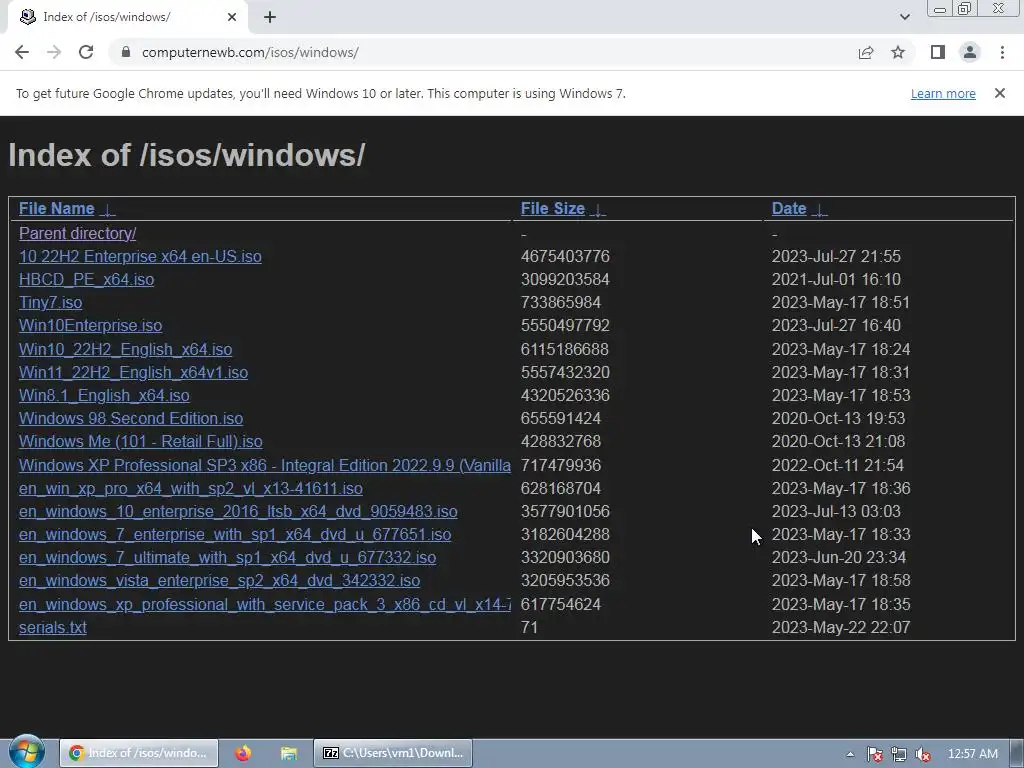Show hidden system tray icons

point(850,754)
